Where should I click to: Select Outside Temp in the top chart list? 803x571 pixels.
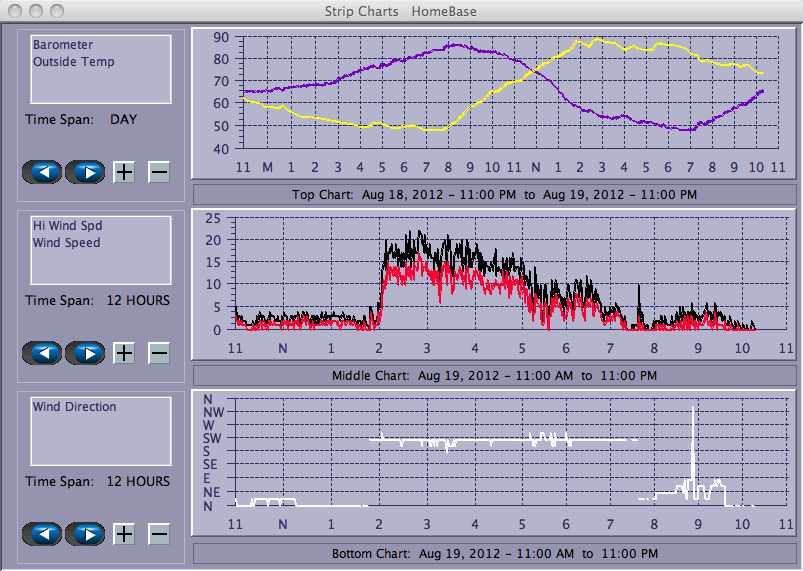73,62
